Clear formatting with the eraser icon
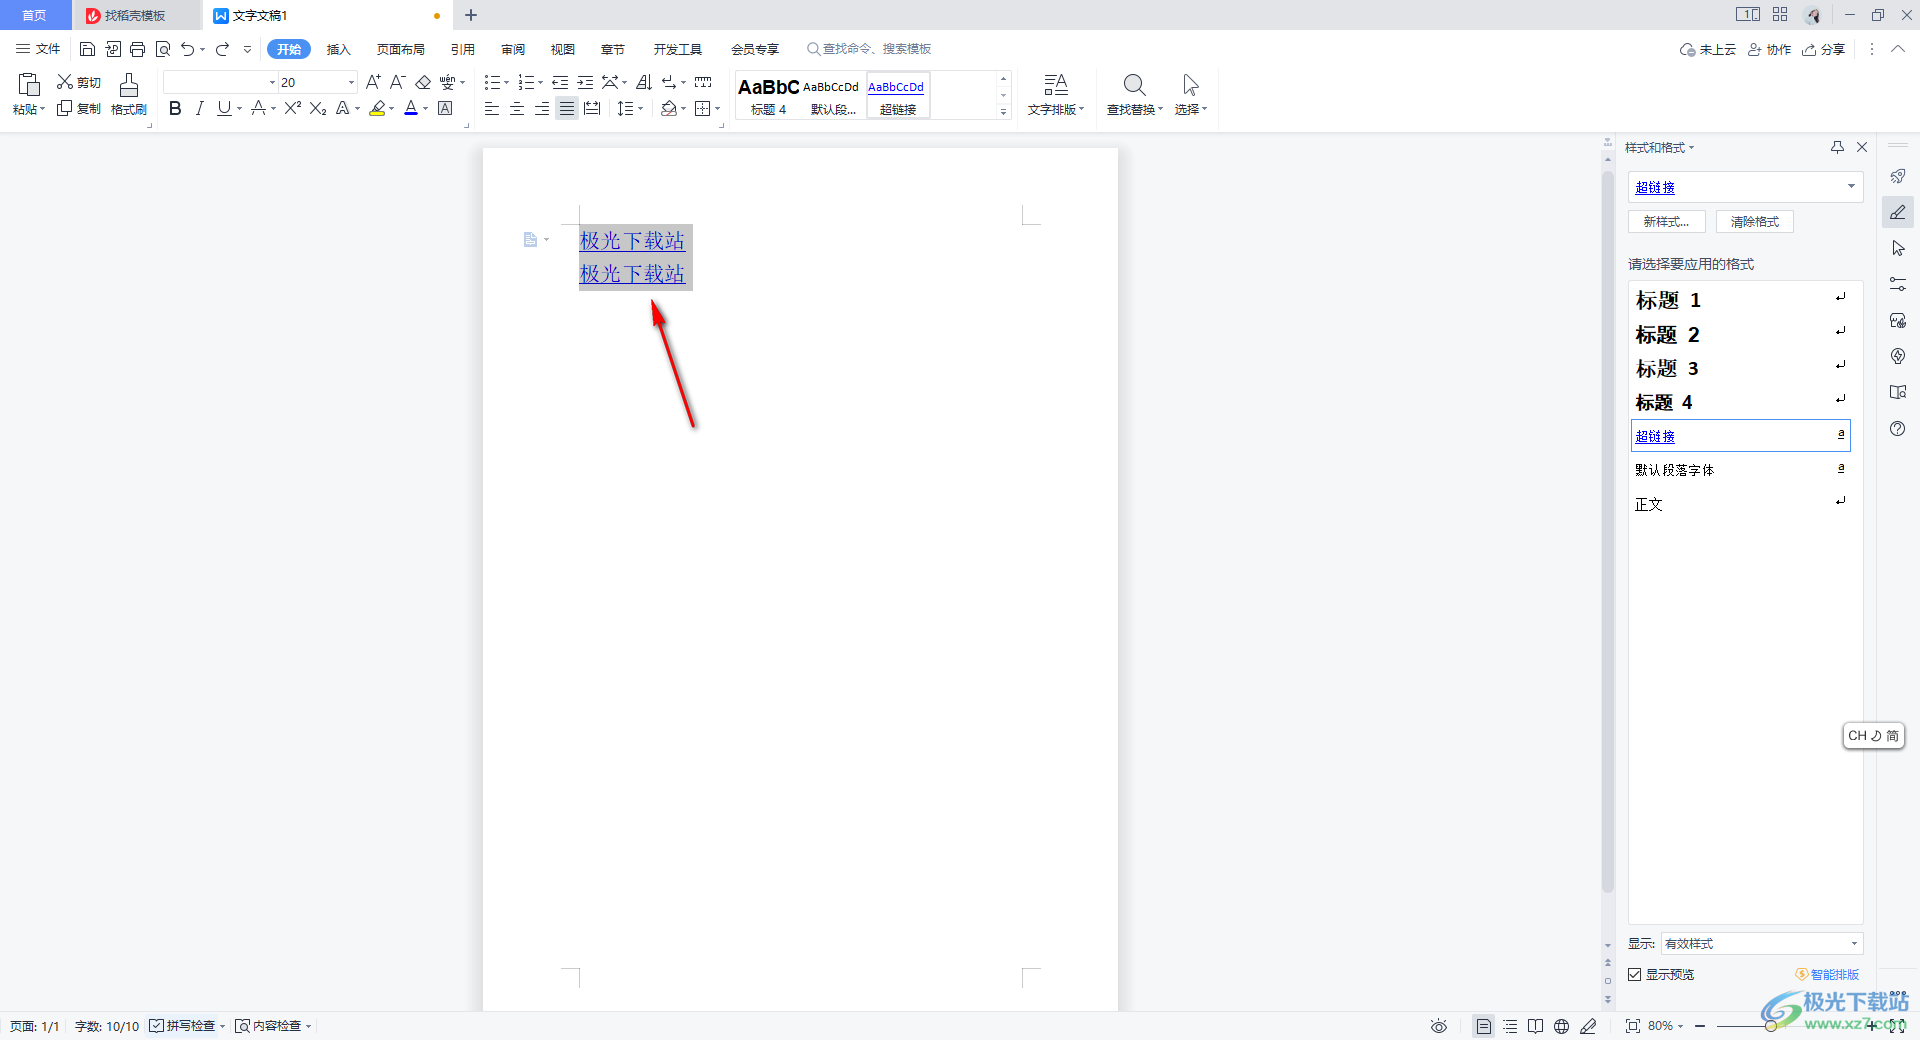 (423, 82)
